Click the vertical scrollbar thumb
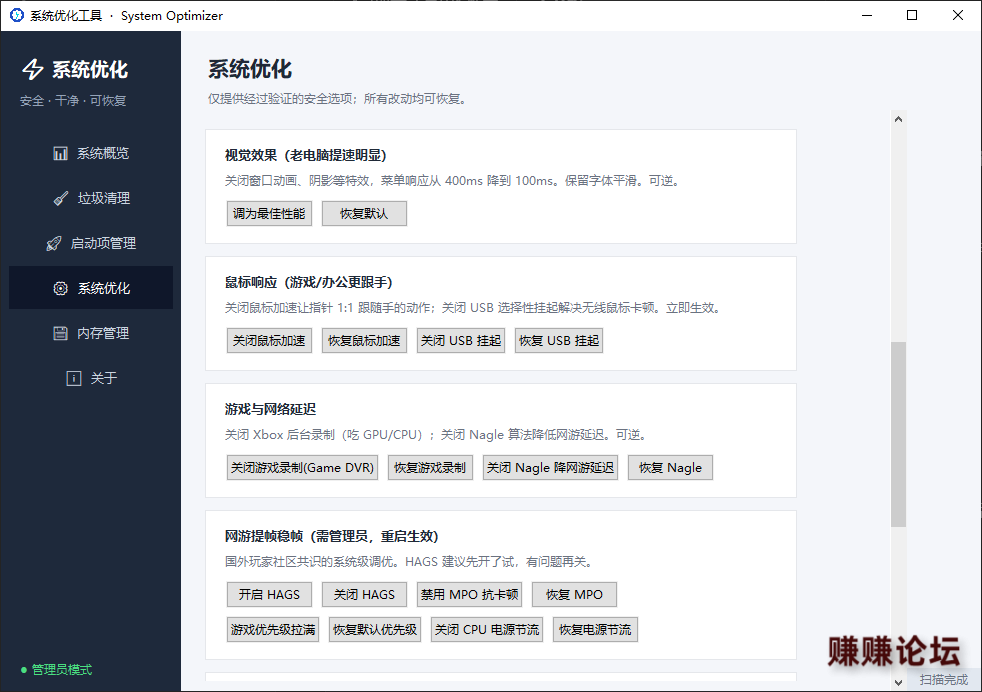The width and height of the screenshot is (982, 692). coord(899,435)
